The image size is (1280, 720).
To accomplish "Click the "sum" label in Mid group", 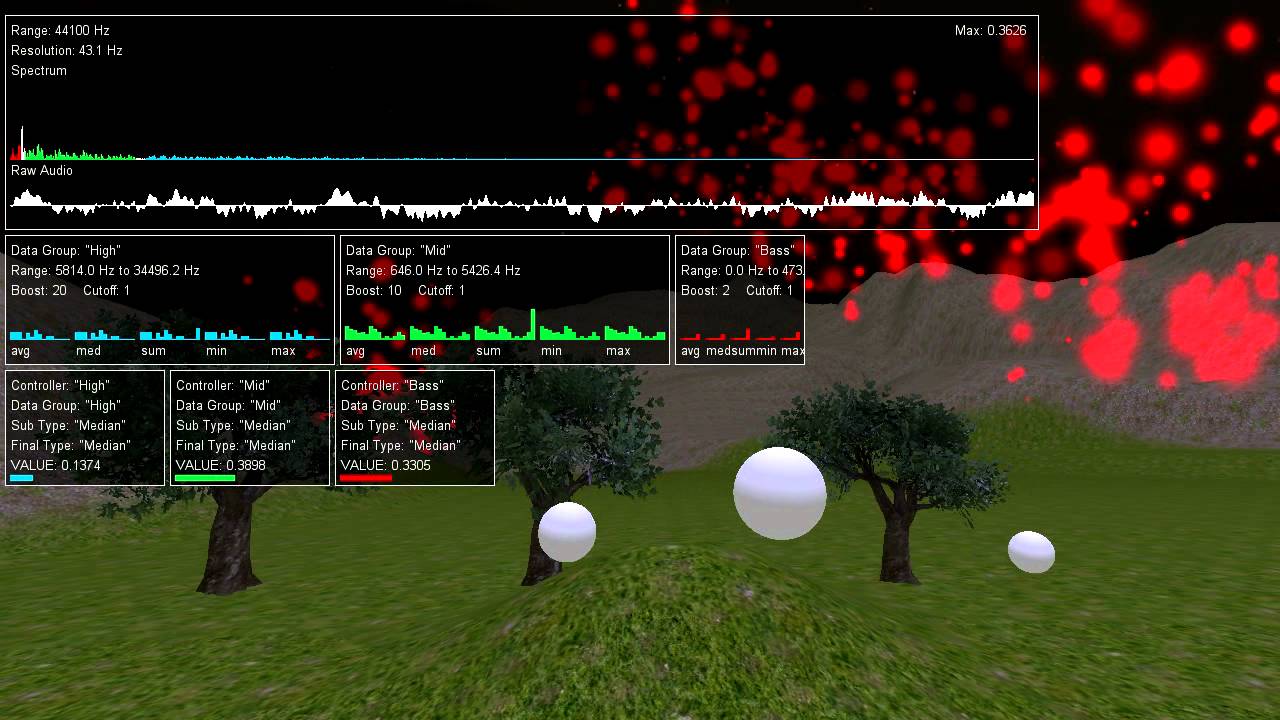I will coord(488,351).
